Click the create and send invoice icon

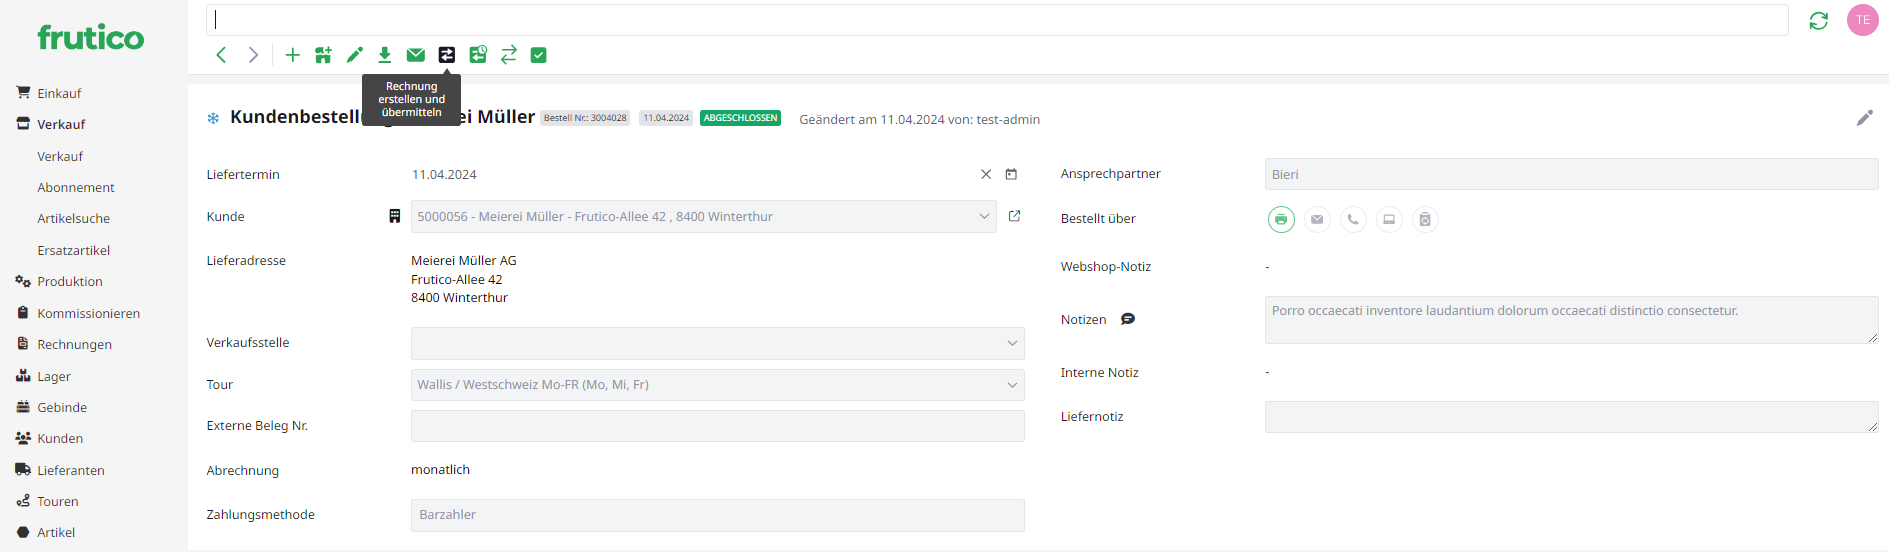tap(447, 55)
